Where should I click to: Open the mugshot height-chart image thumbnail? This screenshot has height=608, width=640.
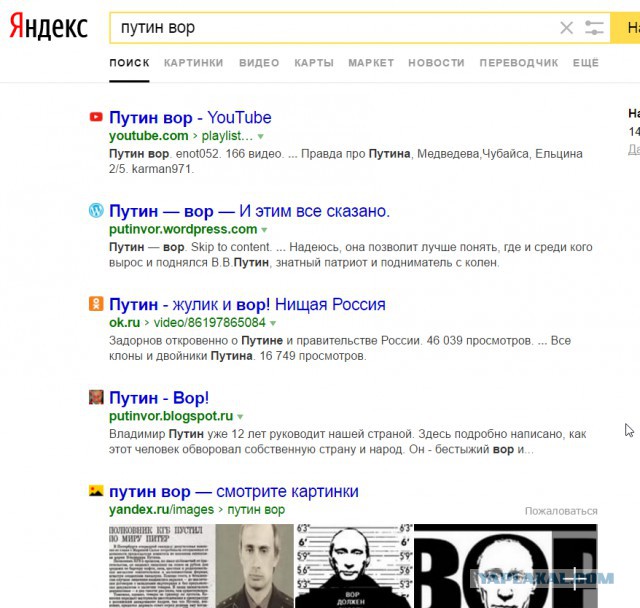(354, 566)
